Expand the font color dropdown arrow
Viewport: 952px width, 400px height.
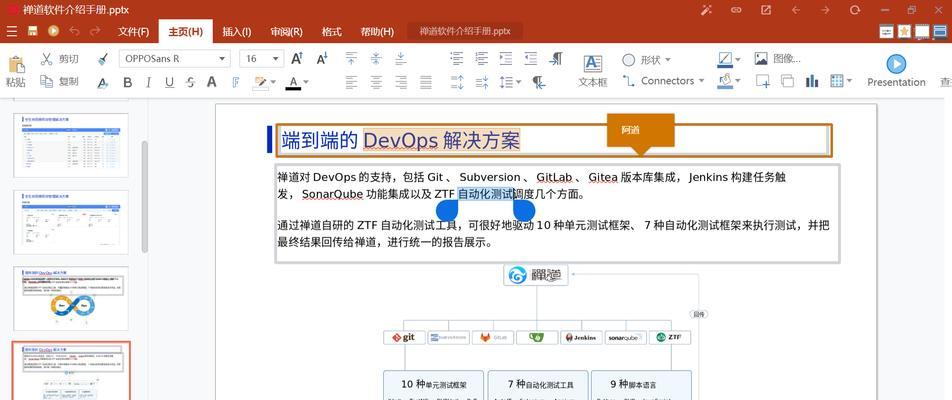point(306,82)
